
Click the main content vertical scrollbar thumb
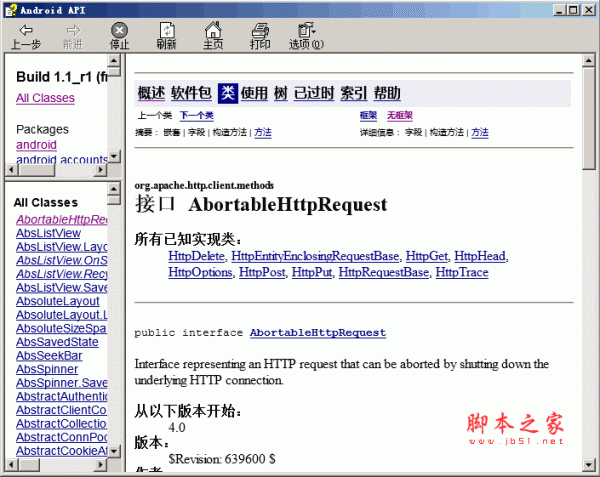(x=589, y=118)
